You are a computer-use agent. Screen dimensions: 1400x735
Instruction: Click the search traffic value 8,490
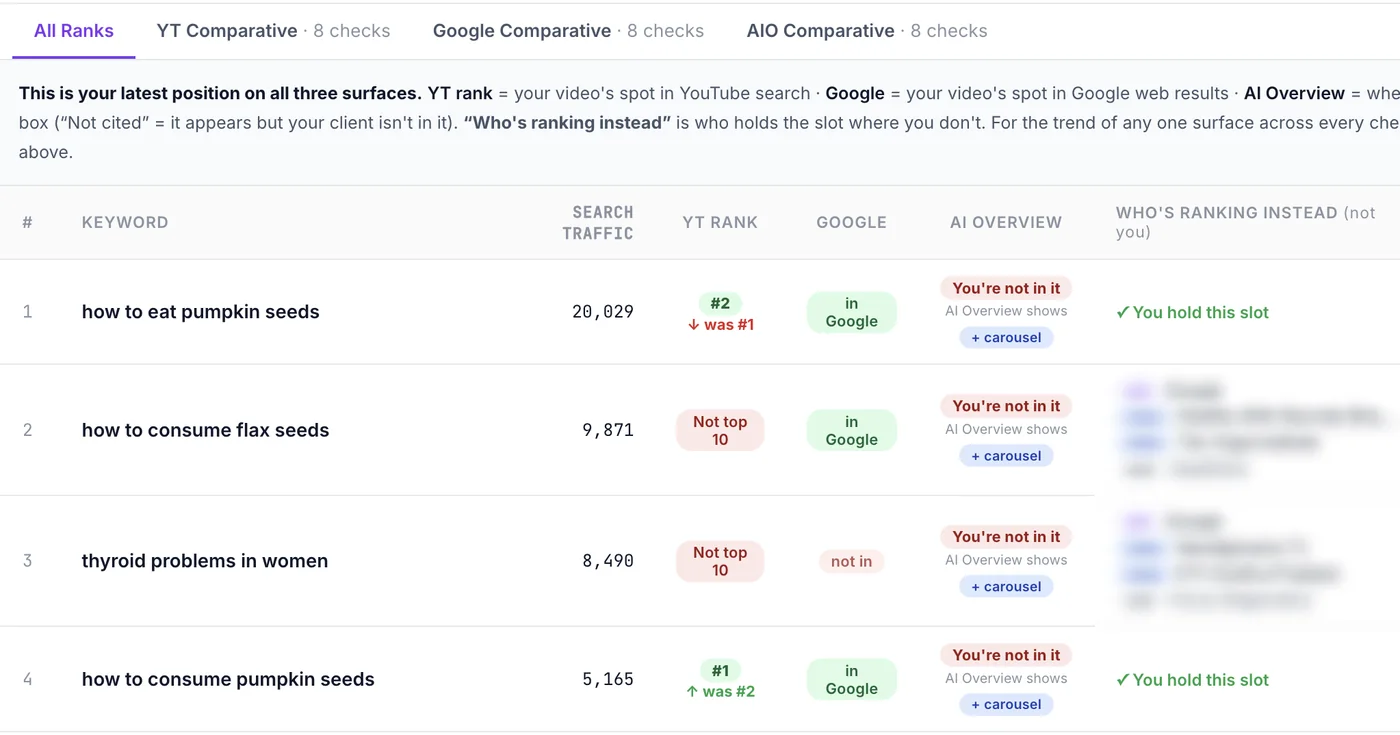point(608,561)
